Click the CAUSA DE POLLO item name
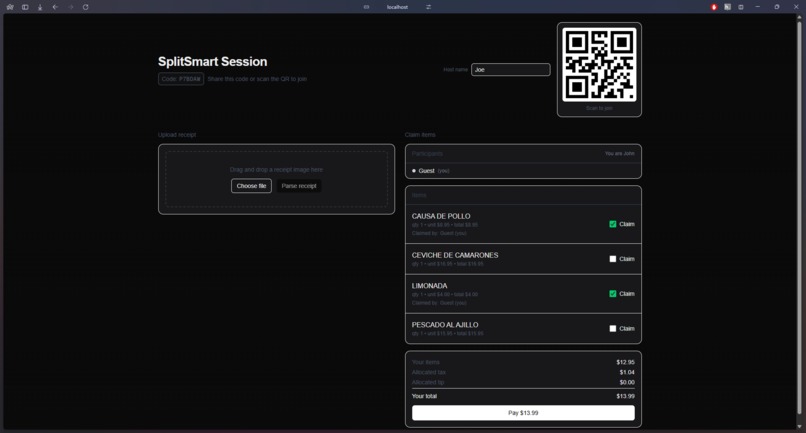This screenshot has width=806, height=433. [x=441, y=216]
